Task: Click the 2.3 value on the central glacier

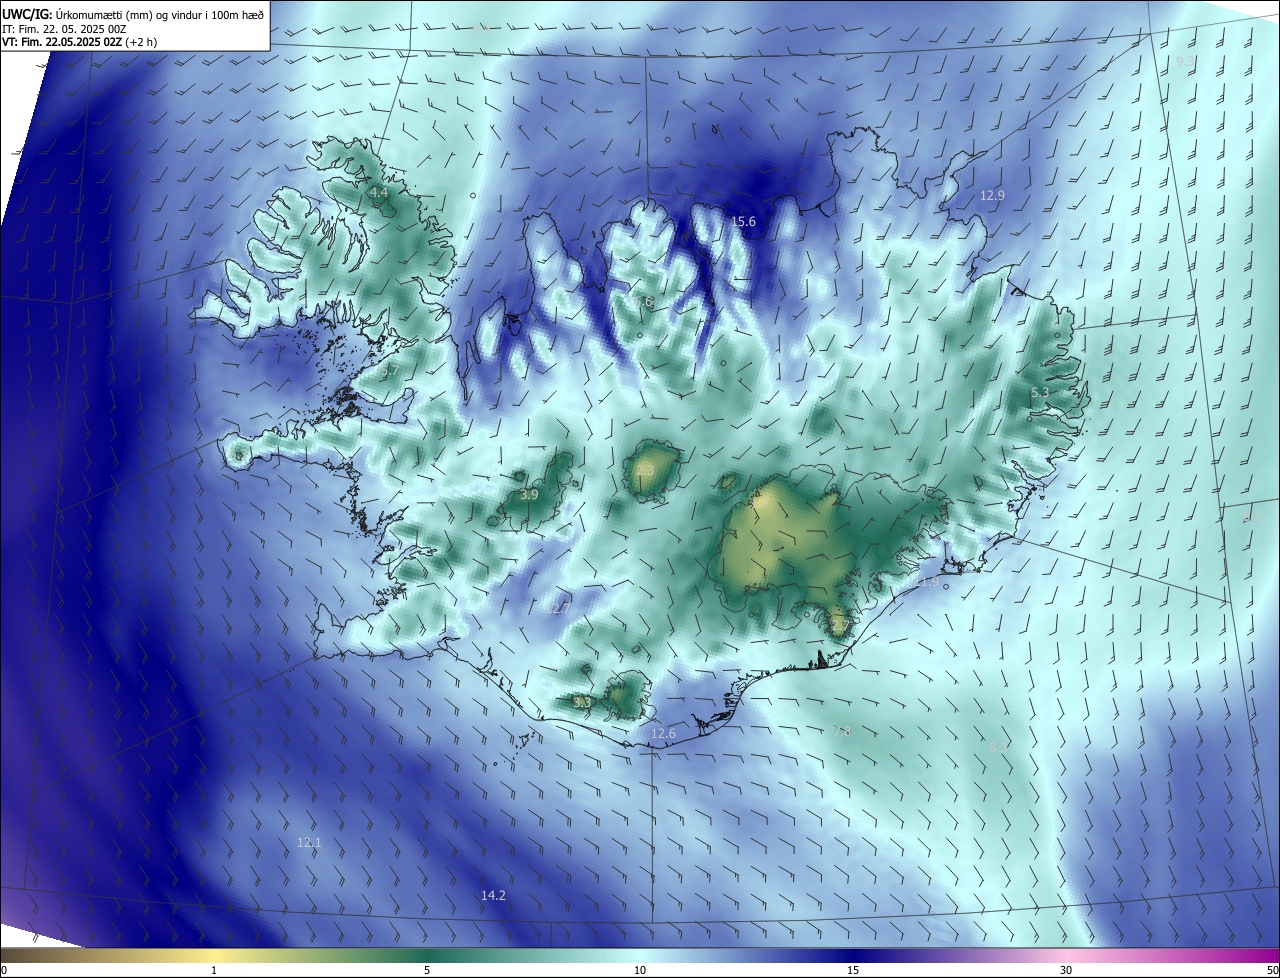Action: [x=644, y=470]
